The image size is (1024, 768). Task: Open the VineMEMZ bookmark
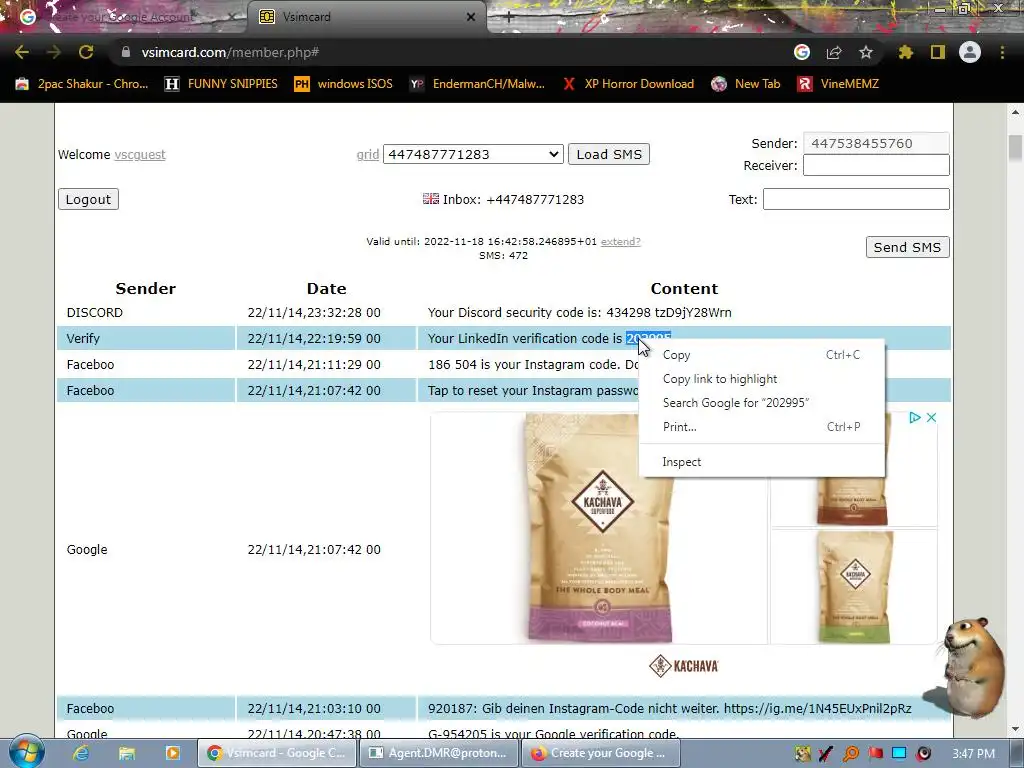tap(839, 84)
